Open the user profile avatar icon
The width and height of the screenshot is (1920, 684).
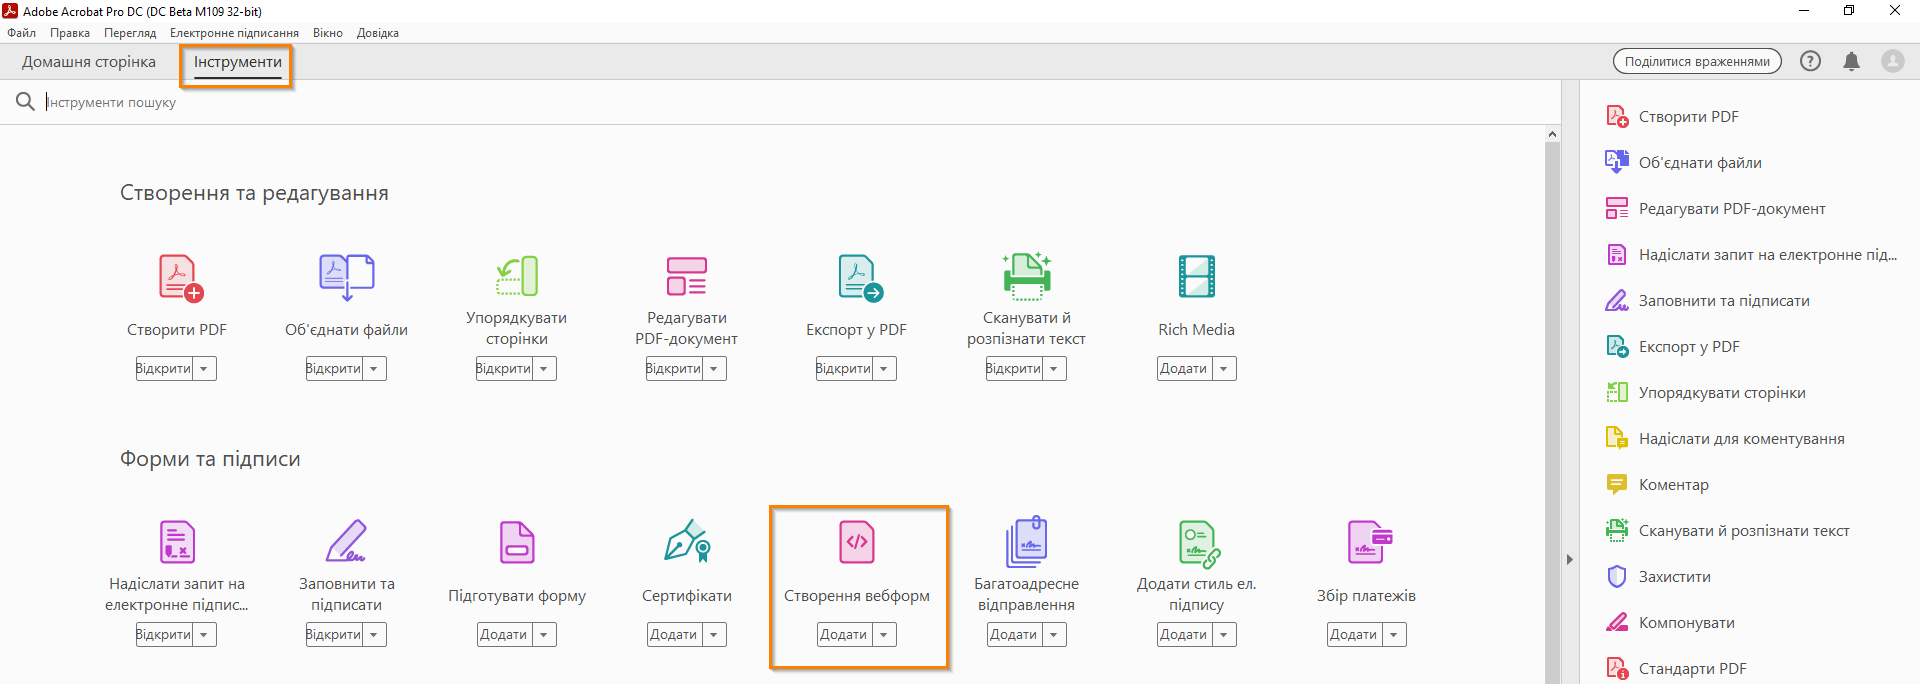[x=1893, y=61]
